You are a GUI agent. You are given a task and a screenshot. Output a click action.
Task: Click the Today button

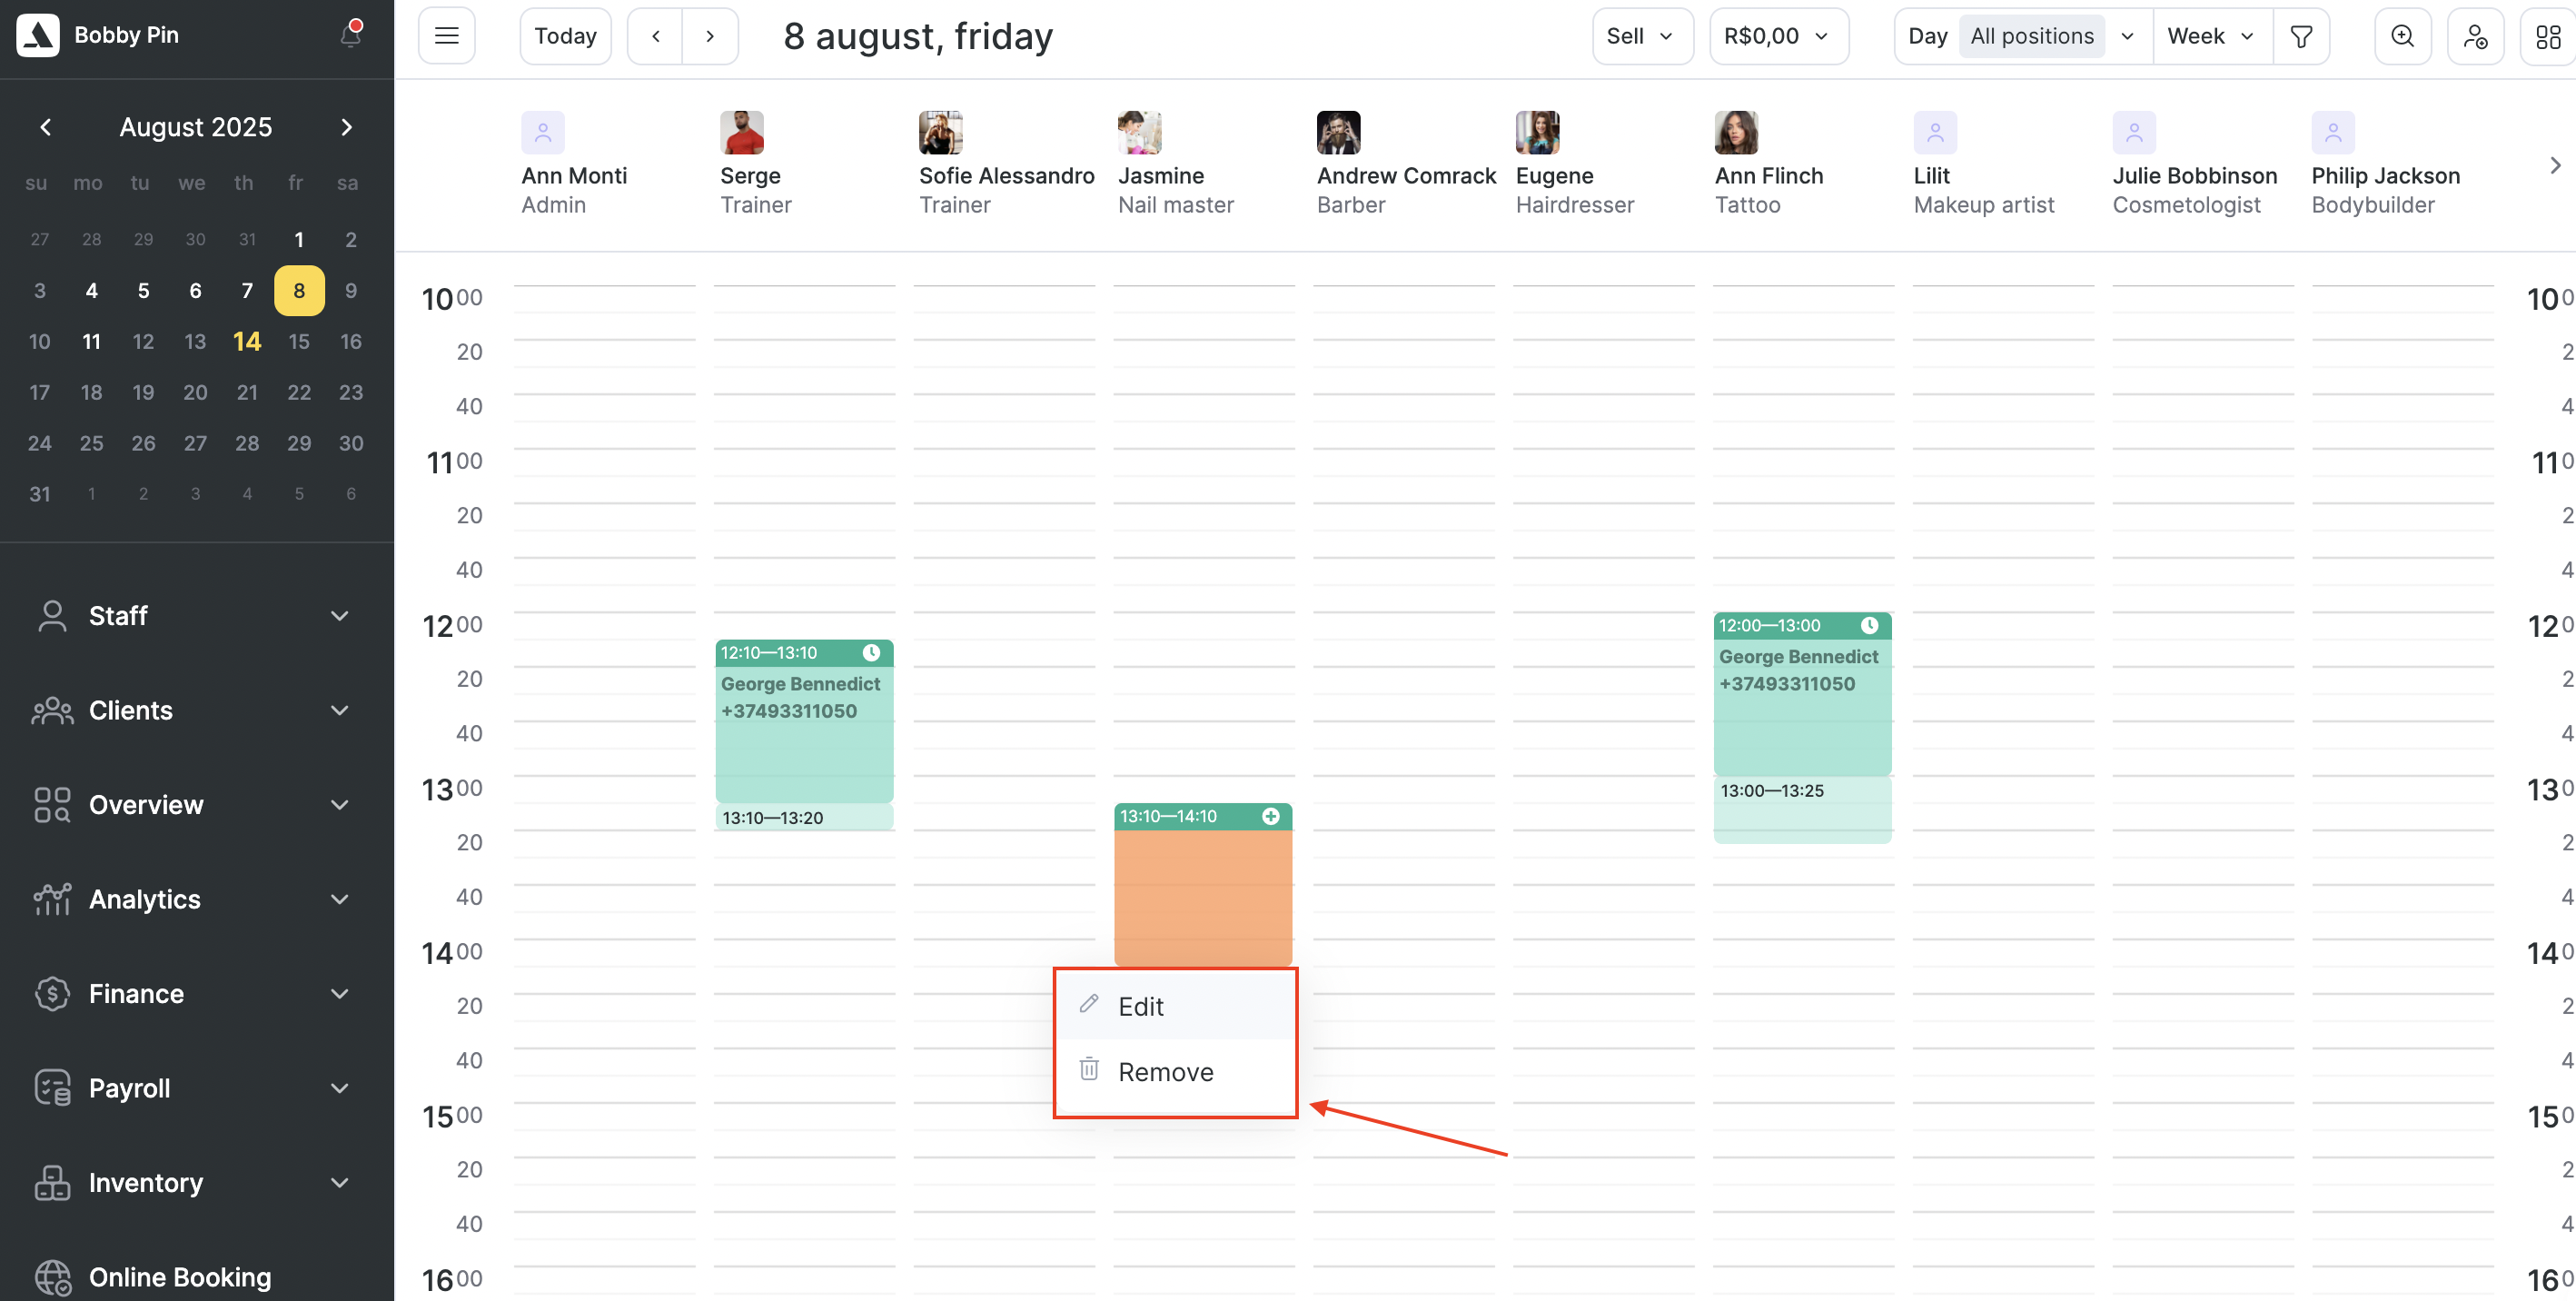coord(565,36)
